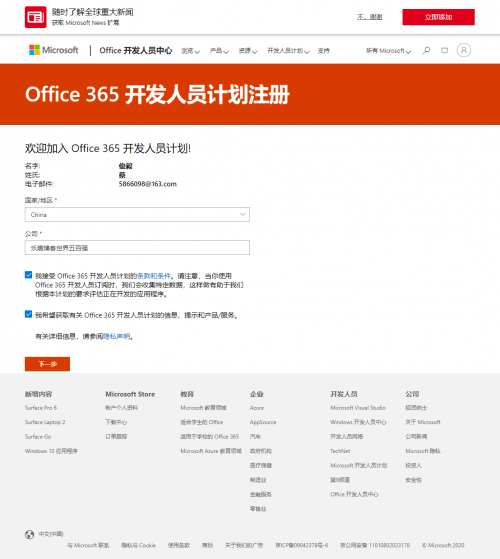This screenshot has width=500, height=559.
Task: Open search with the magnifier icon
Action: tap(426, 51)
